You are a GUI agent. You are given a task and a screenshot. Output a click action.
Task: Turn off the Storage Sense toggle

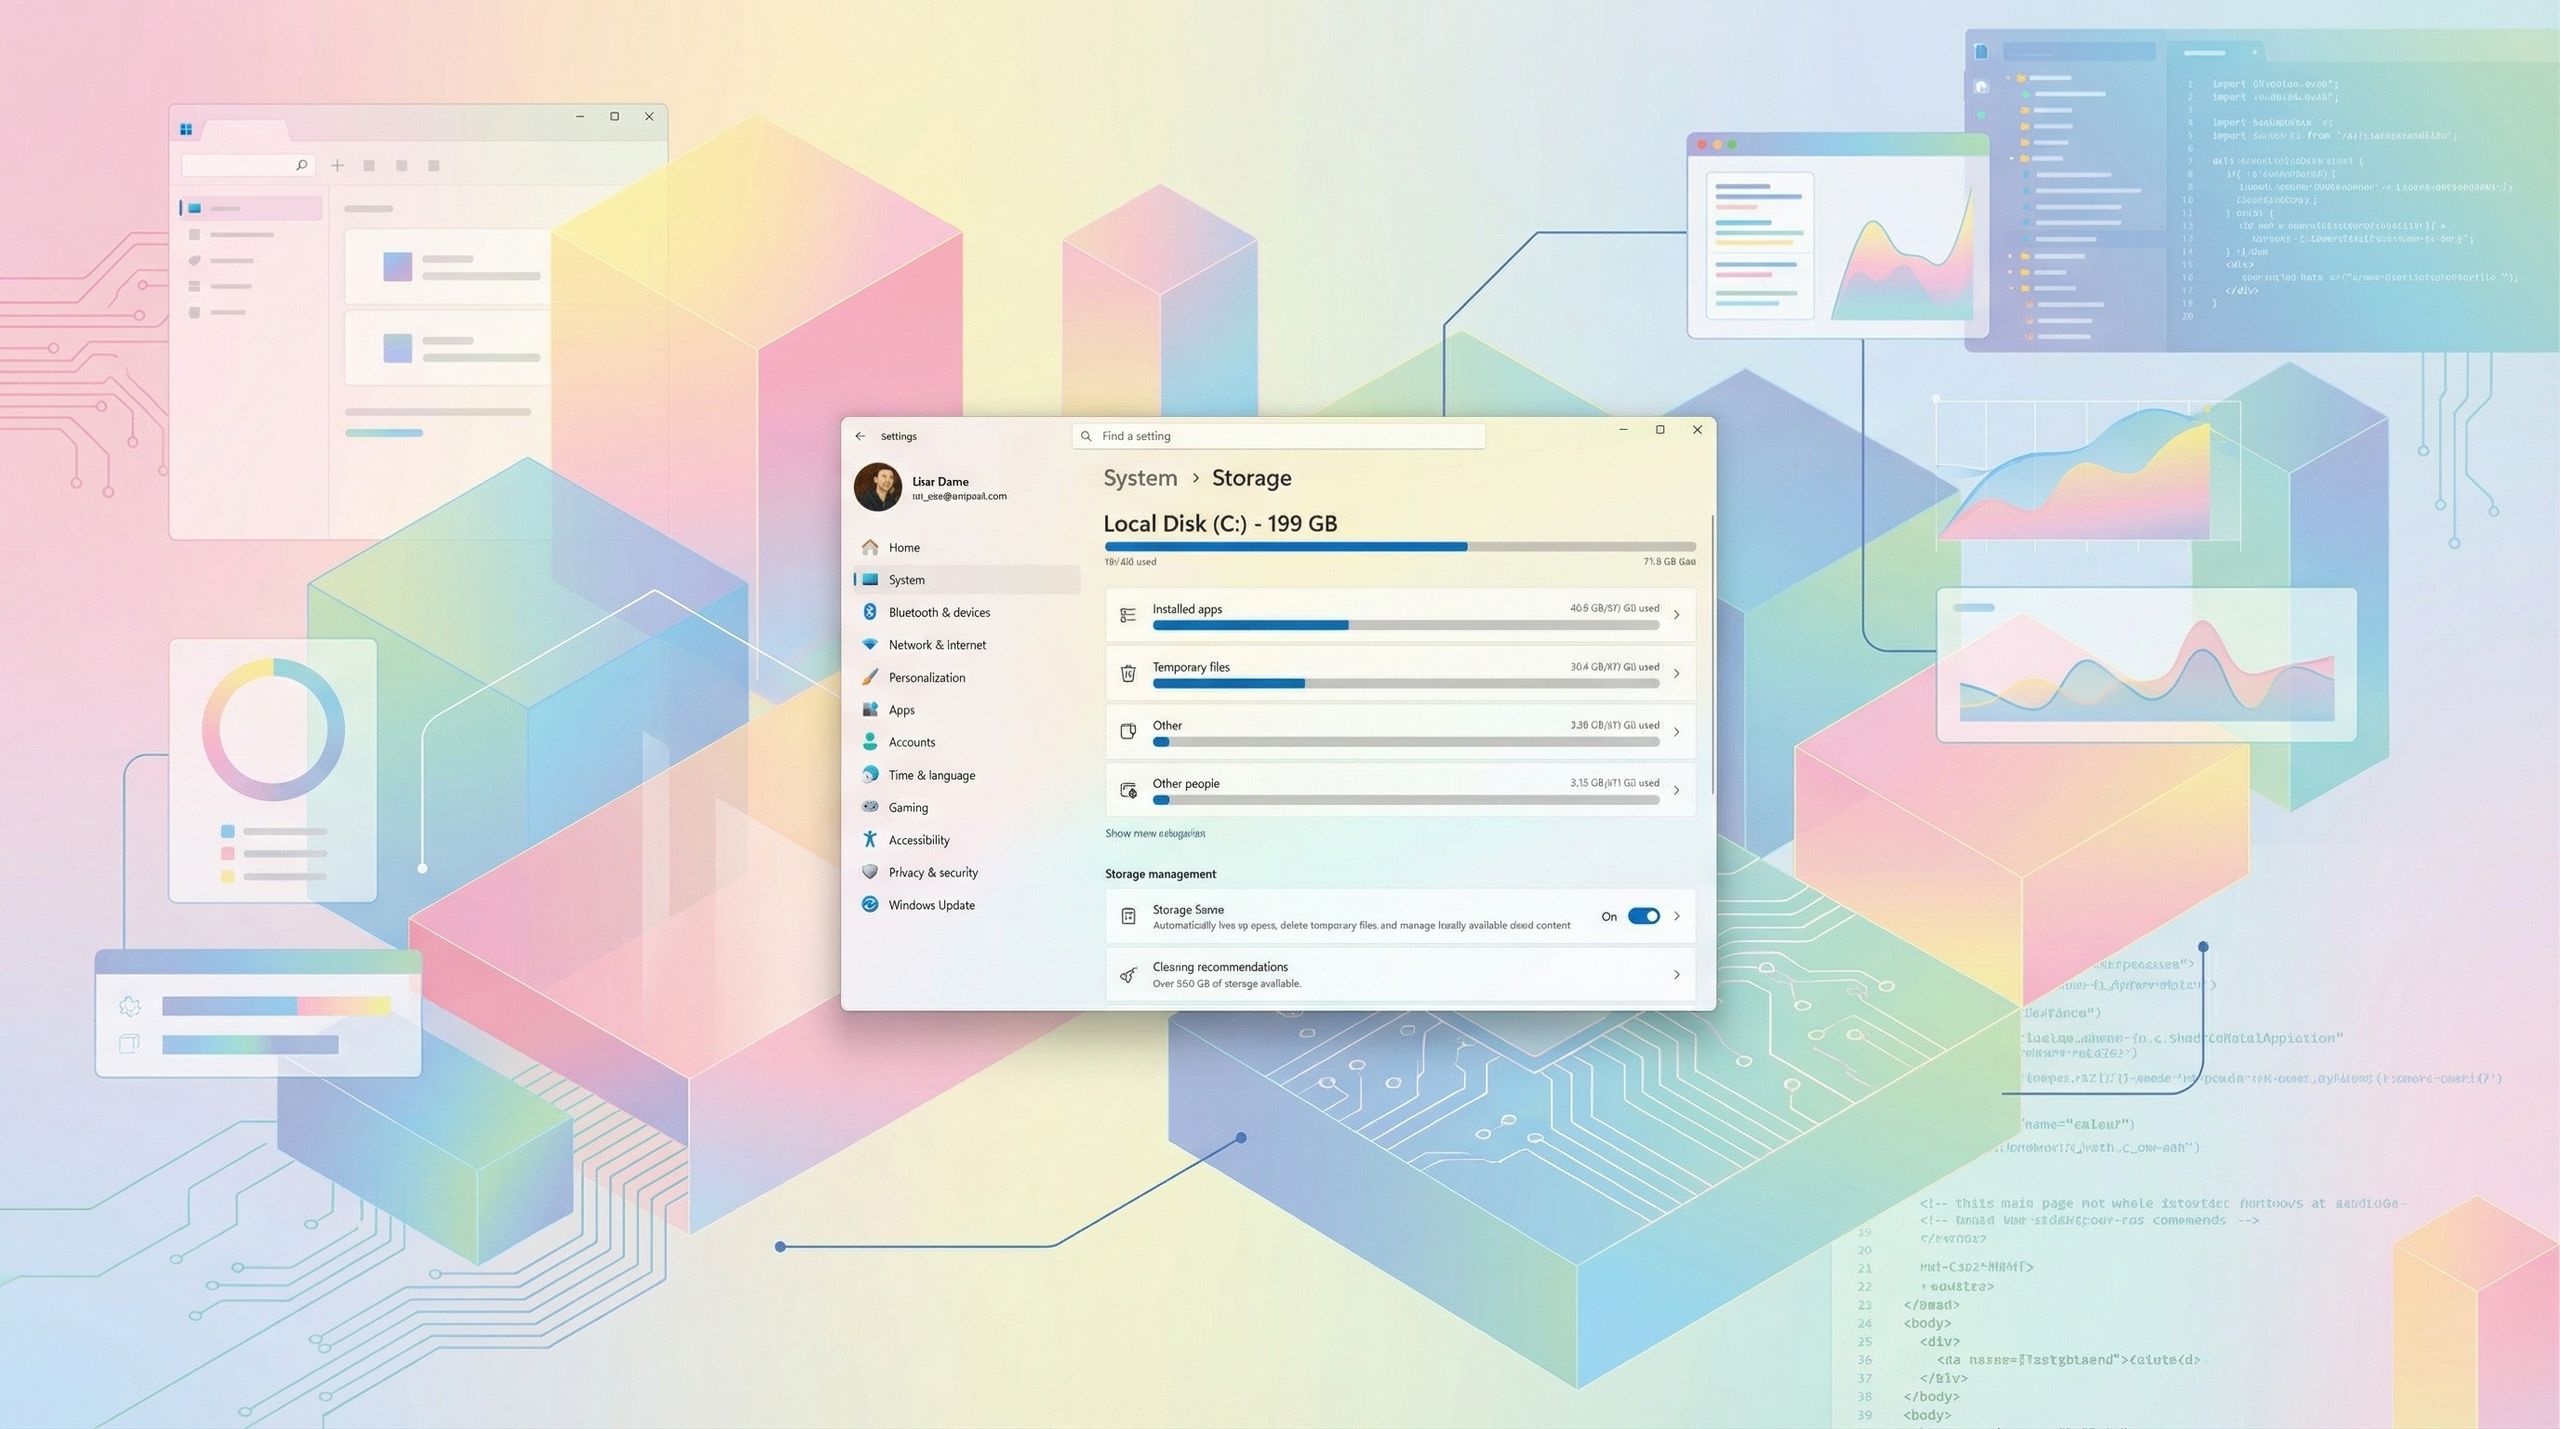[x=1643, y=916]
